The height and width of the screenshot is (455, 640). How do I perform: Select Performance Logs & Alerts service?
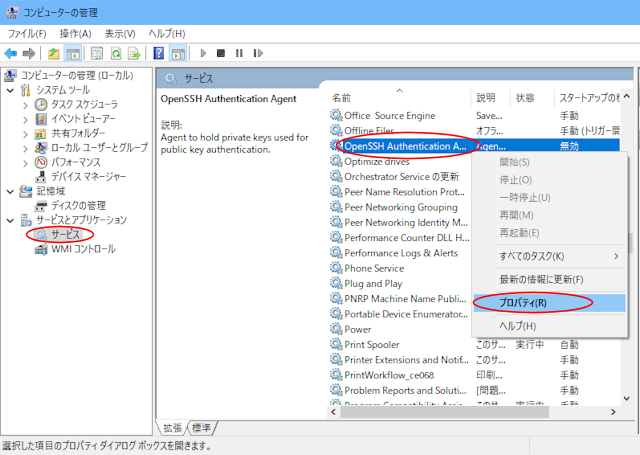pos(401,253)
